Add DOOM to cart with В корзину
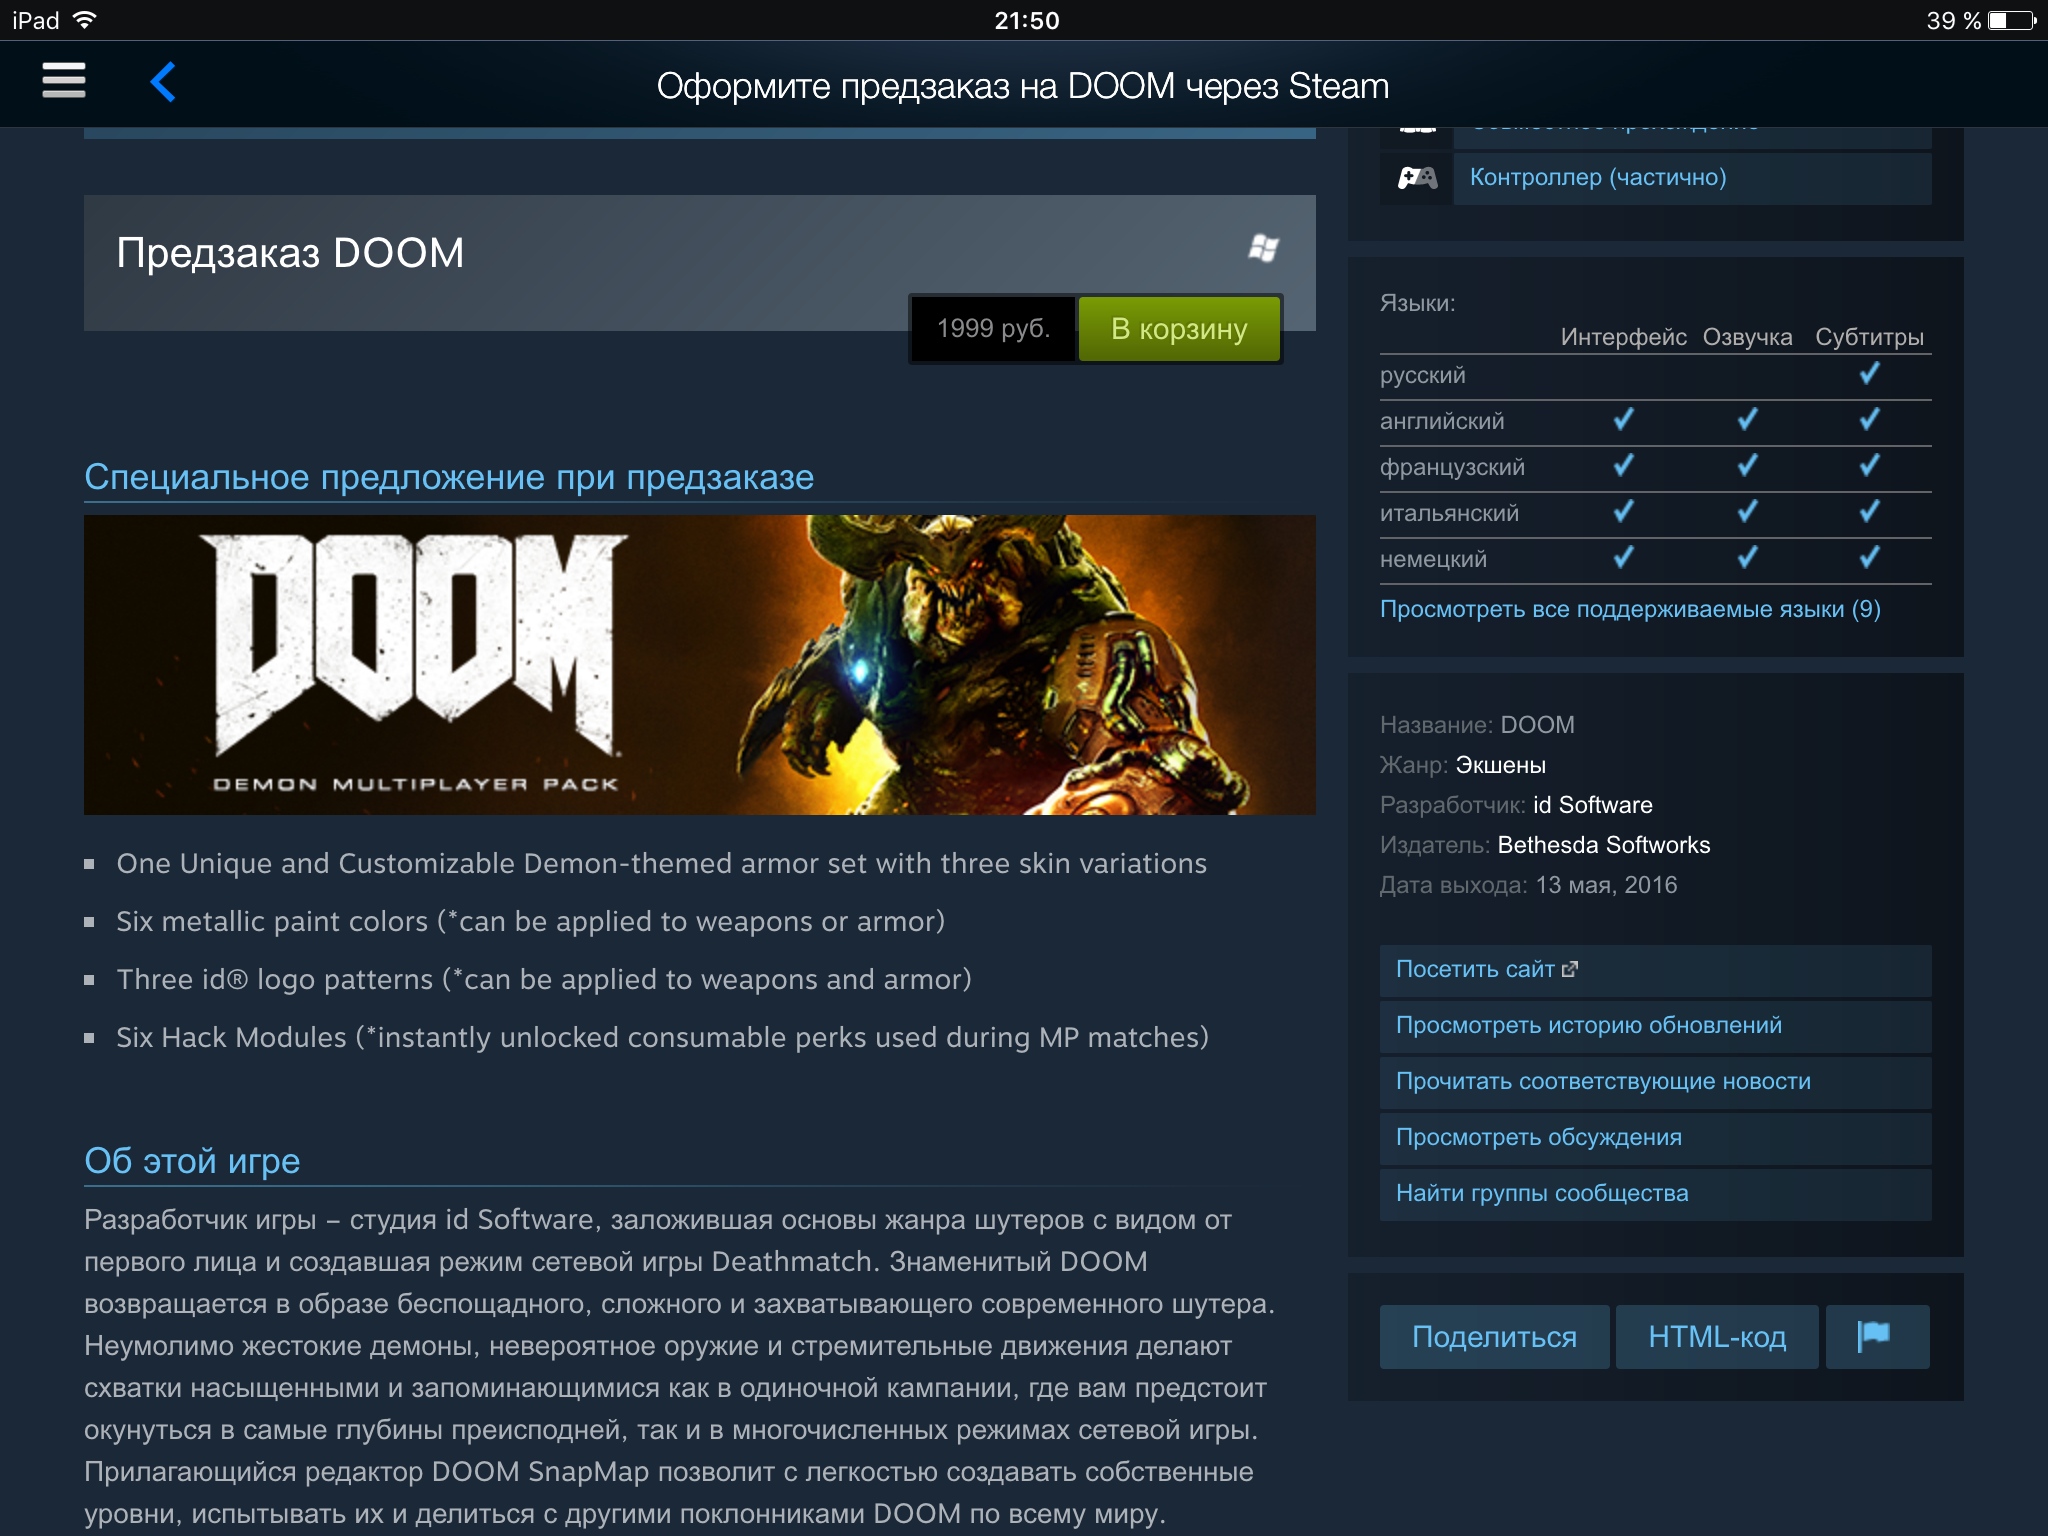 [1179, 329]
